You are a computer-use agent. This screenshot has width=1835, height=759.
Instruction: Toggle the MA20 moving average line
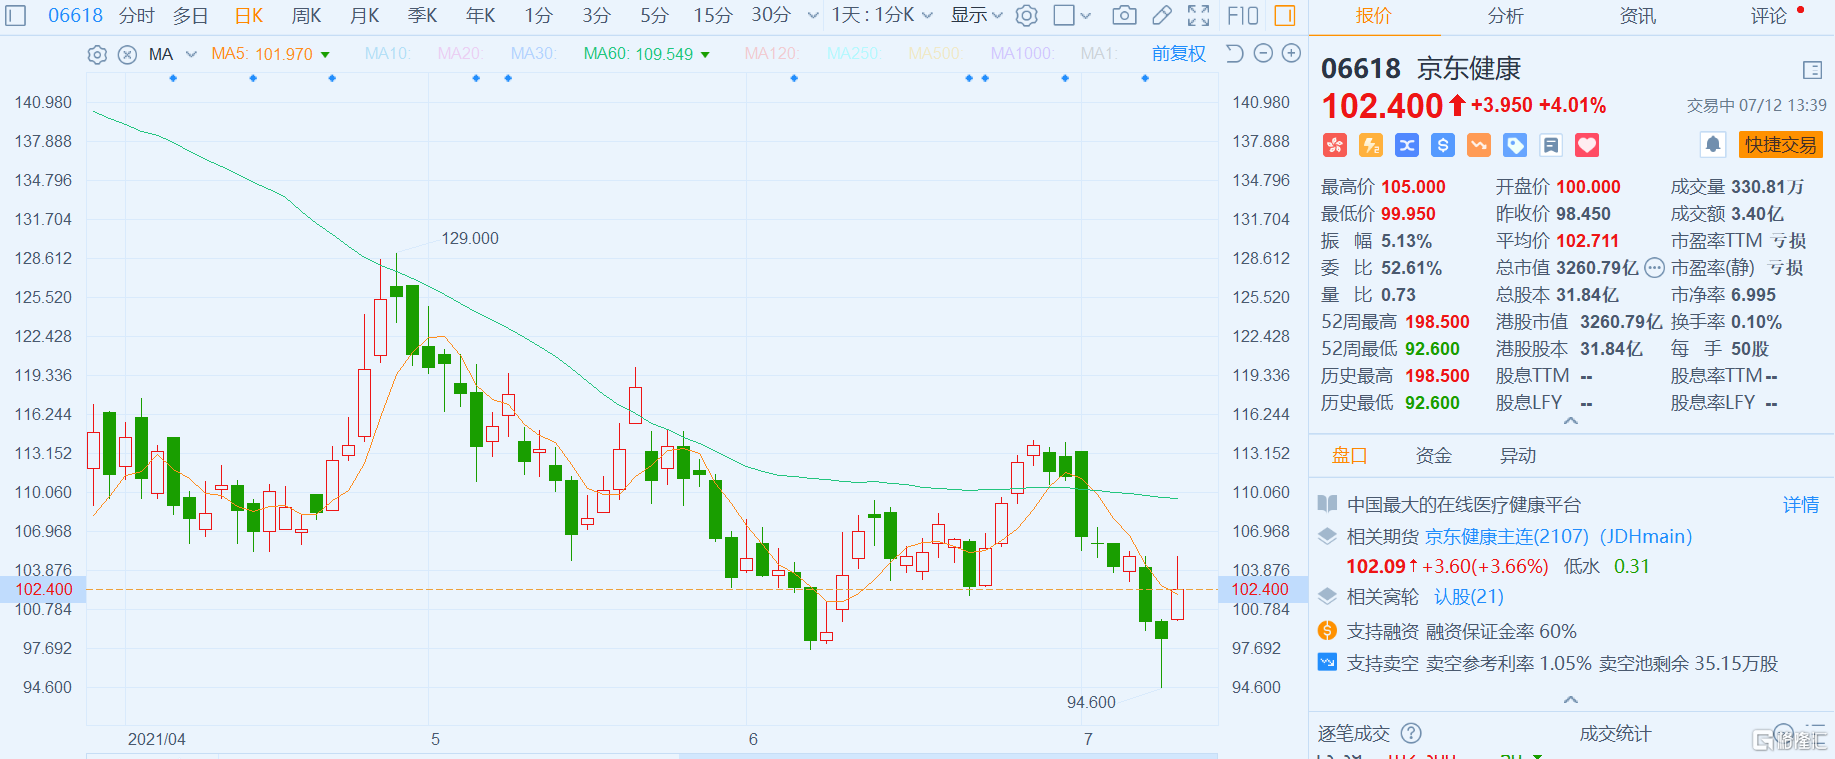tap(460, 54)
